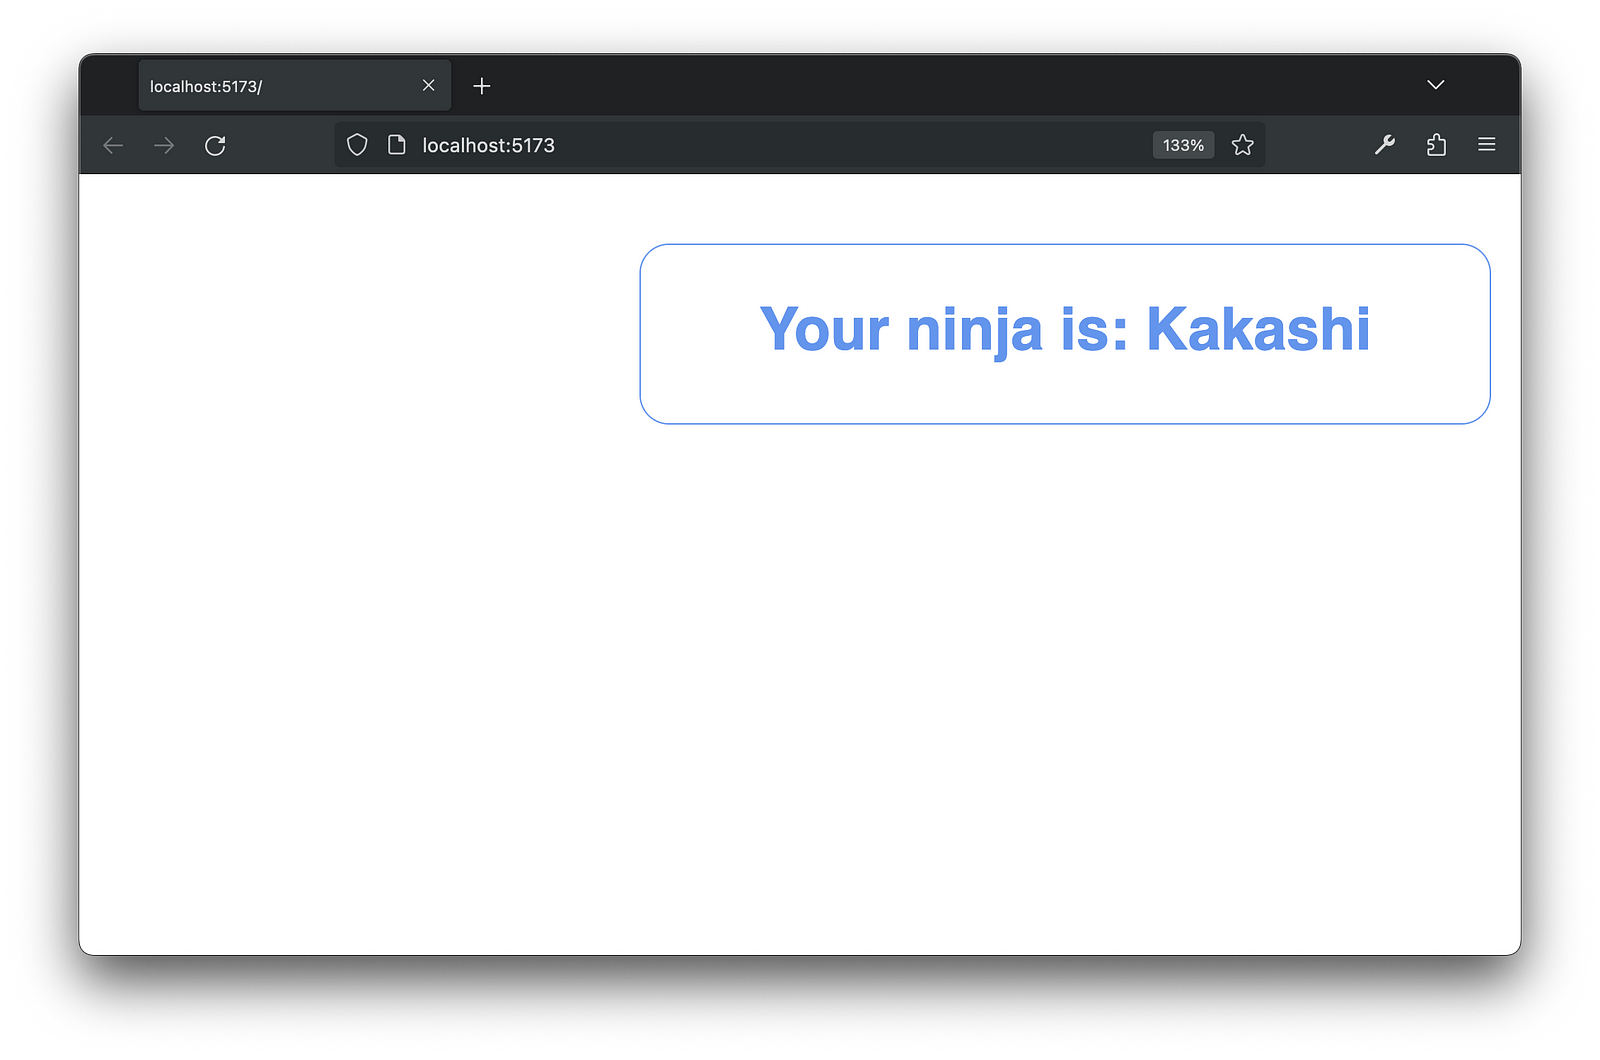
Task: Open the hamburger application menu
Action: pyautogui.click(x=1487, y=145)
